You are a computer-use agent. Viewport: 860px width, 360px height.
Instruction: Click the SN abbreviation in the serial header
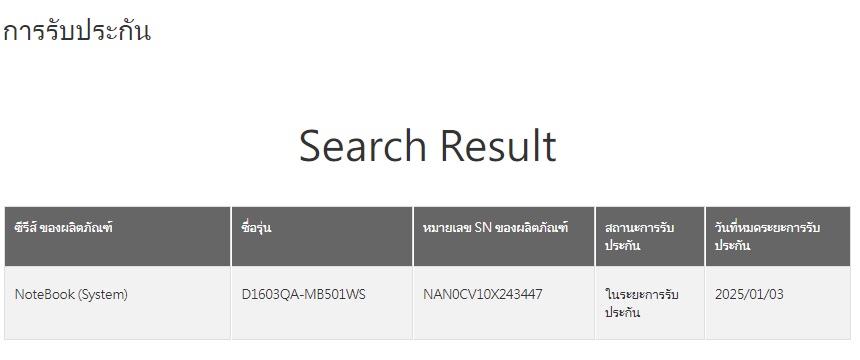(x=483, y=228)
